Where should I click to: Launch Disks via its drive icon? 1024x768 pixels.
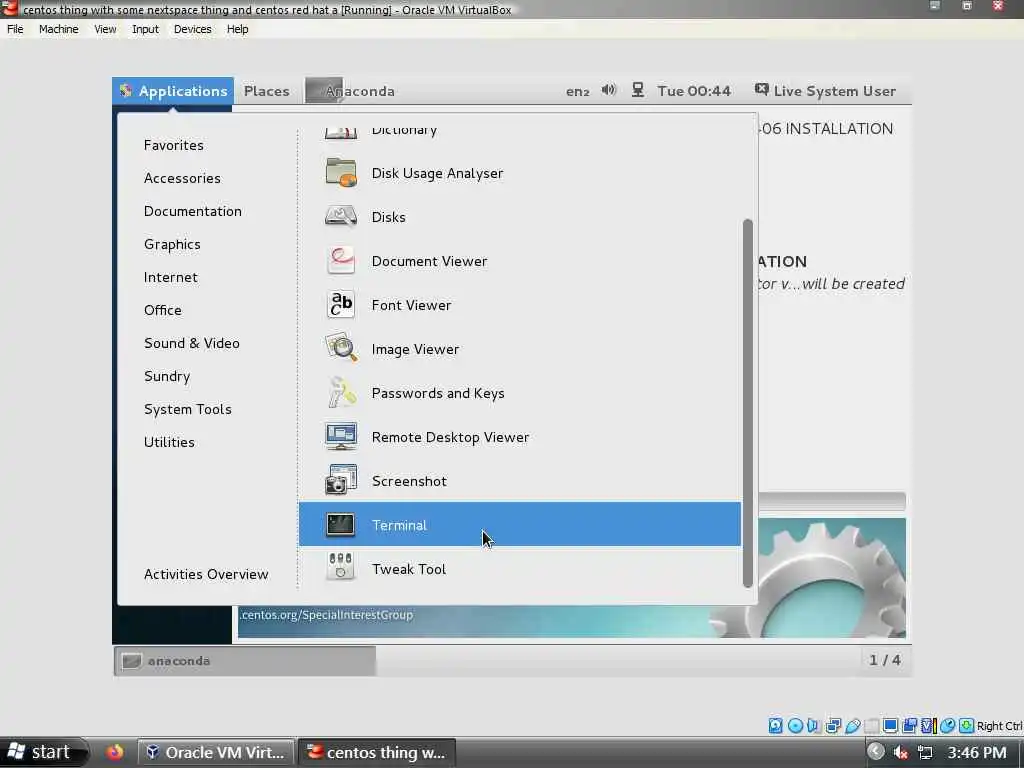tap(341, 217)
